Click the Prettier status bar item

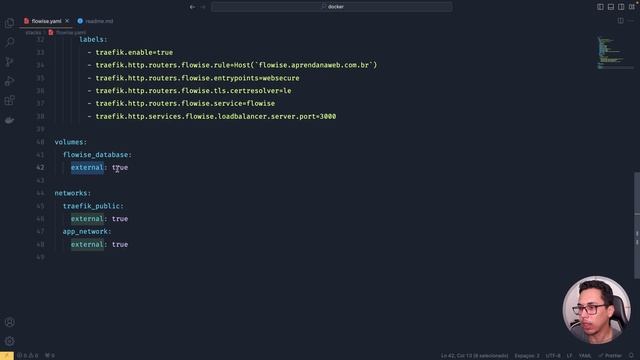610,356
